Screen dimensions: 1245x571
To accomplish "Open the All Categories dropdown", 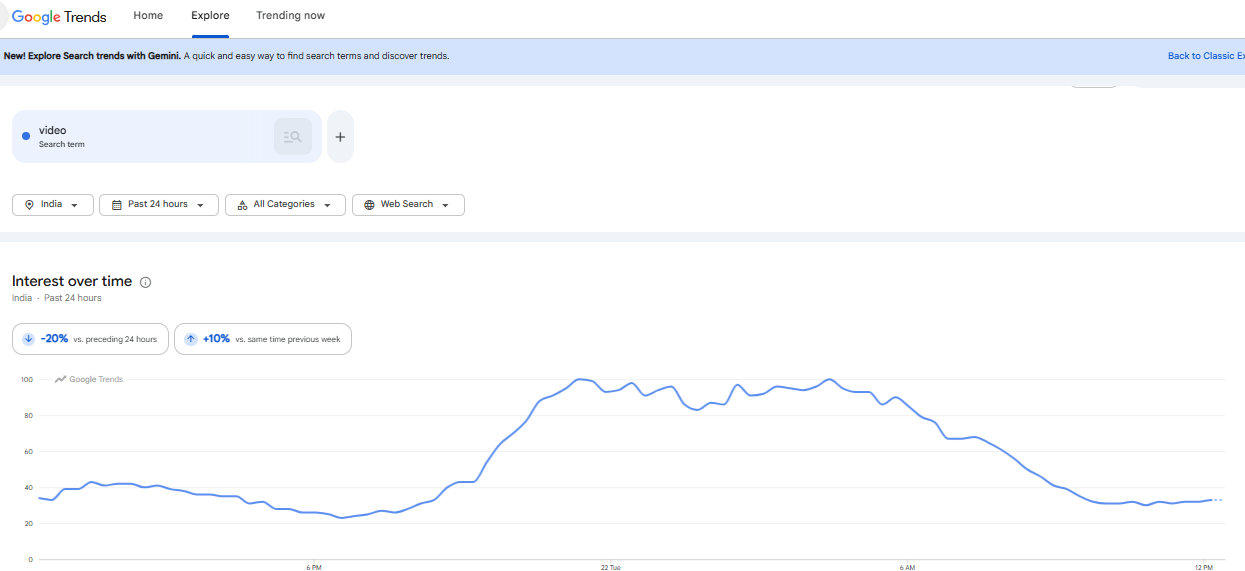I will pos(286,204).
